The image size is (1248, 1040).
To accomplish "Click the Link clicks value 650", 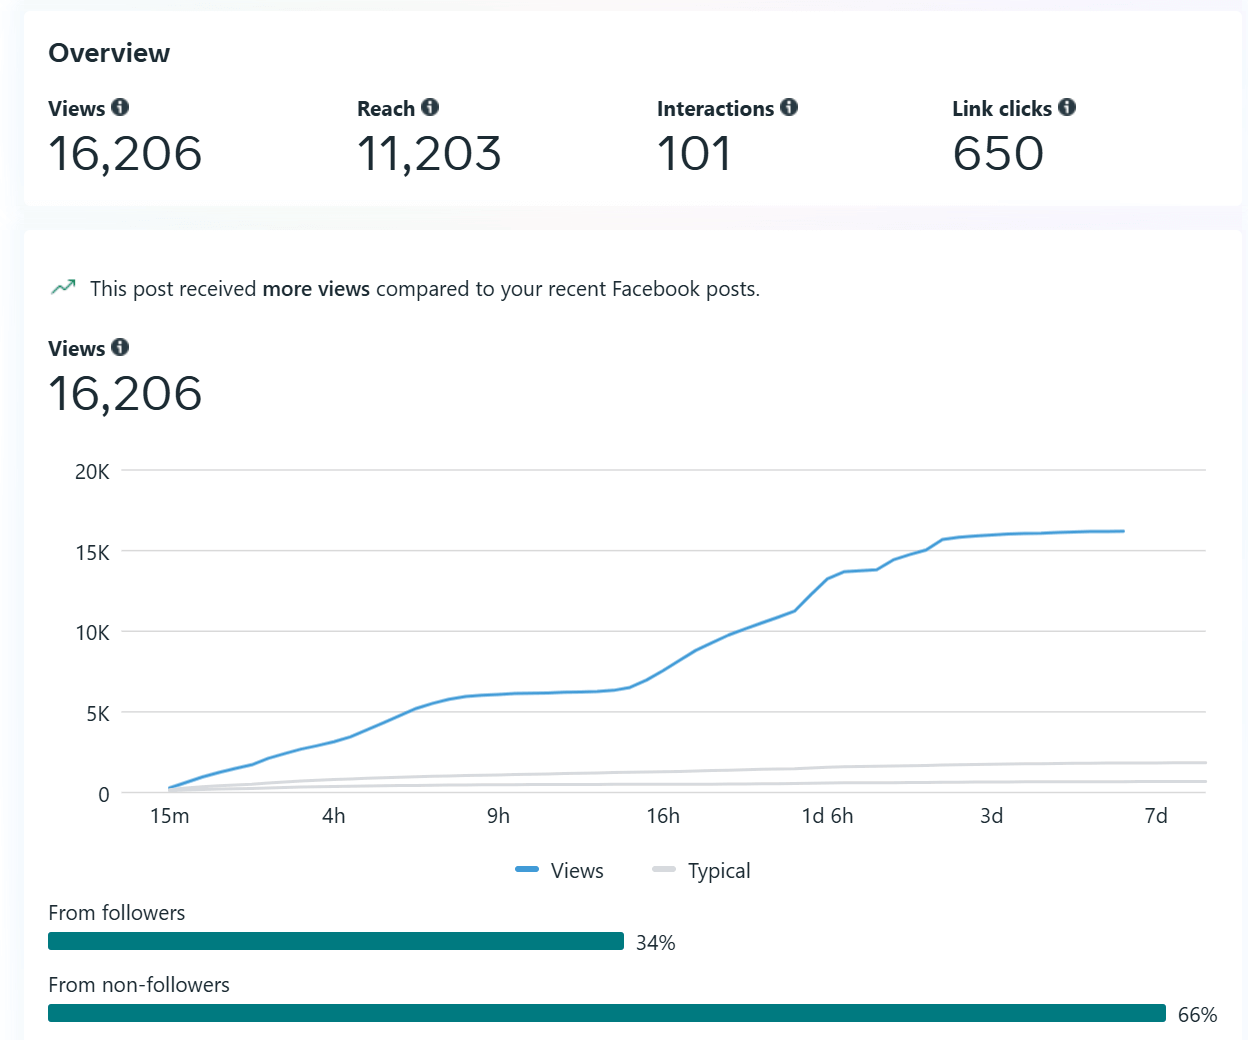I will pyautogui.click(x=998, y=154).
